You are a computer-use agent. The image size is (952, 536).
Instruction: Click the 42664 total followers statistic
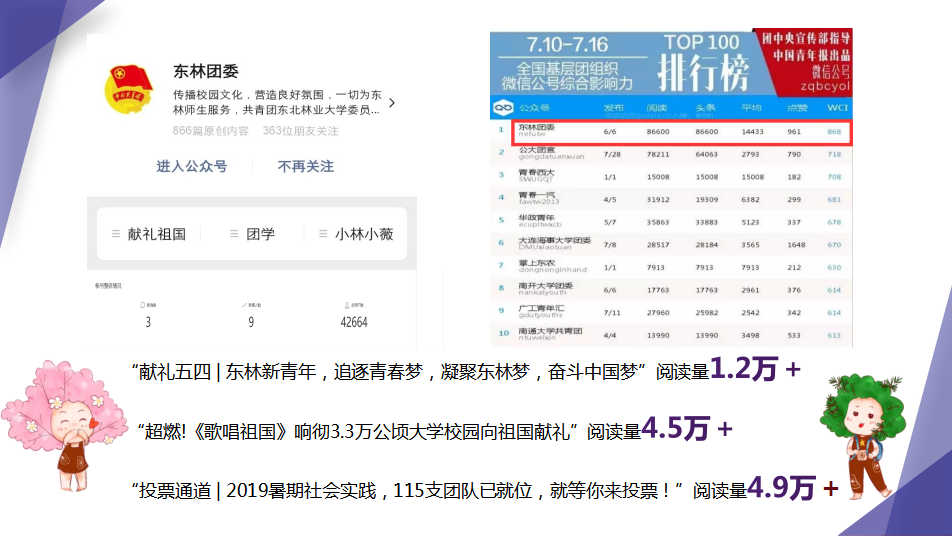click(354, 322)
